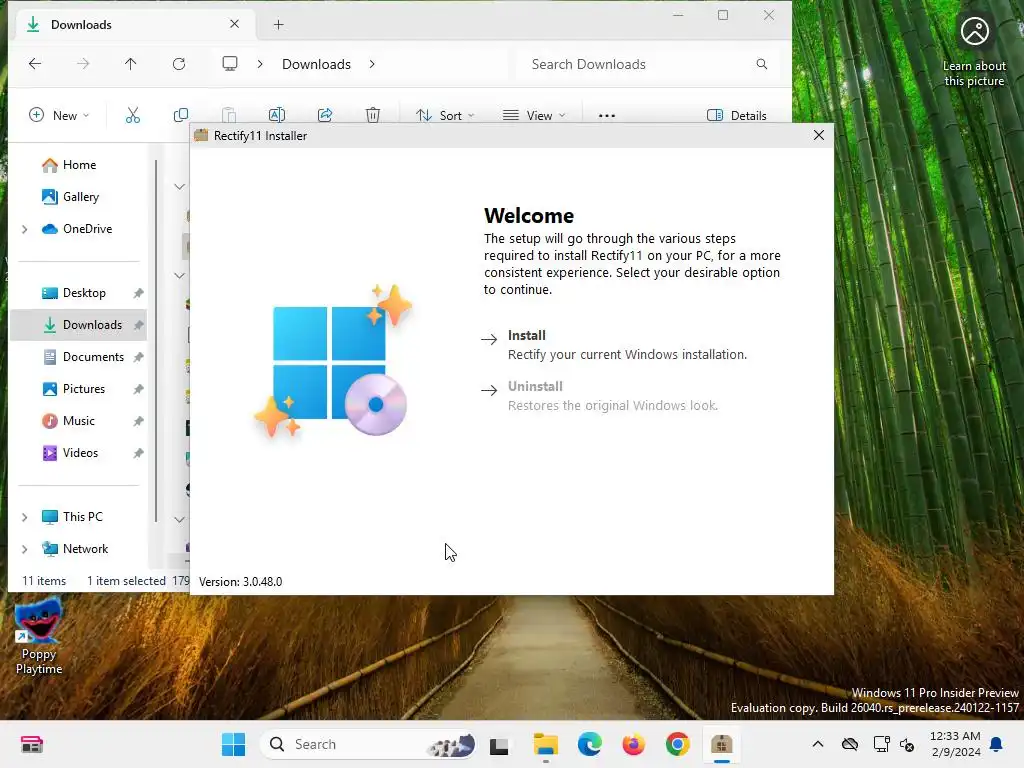Launch Firefox from taskbar
Screen dimensions: 1024x768
point(633,744)
